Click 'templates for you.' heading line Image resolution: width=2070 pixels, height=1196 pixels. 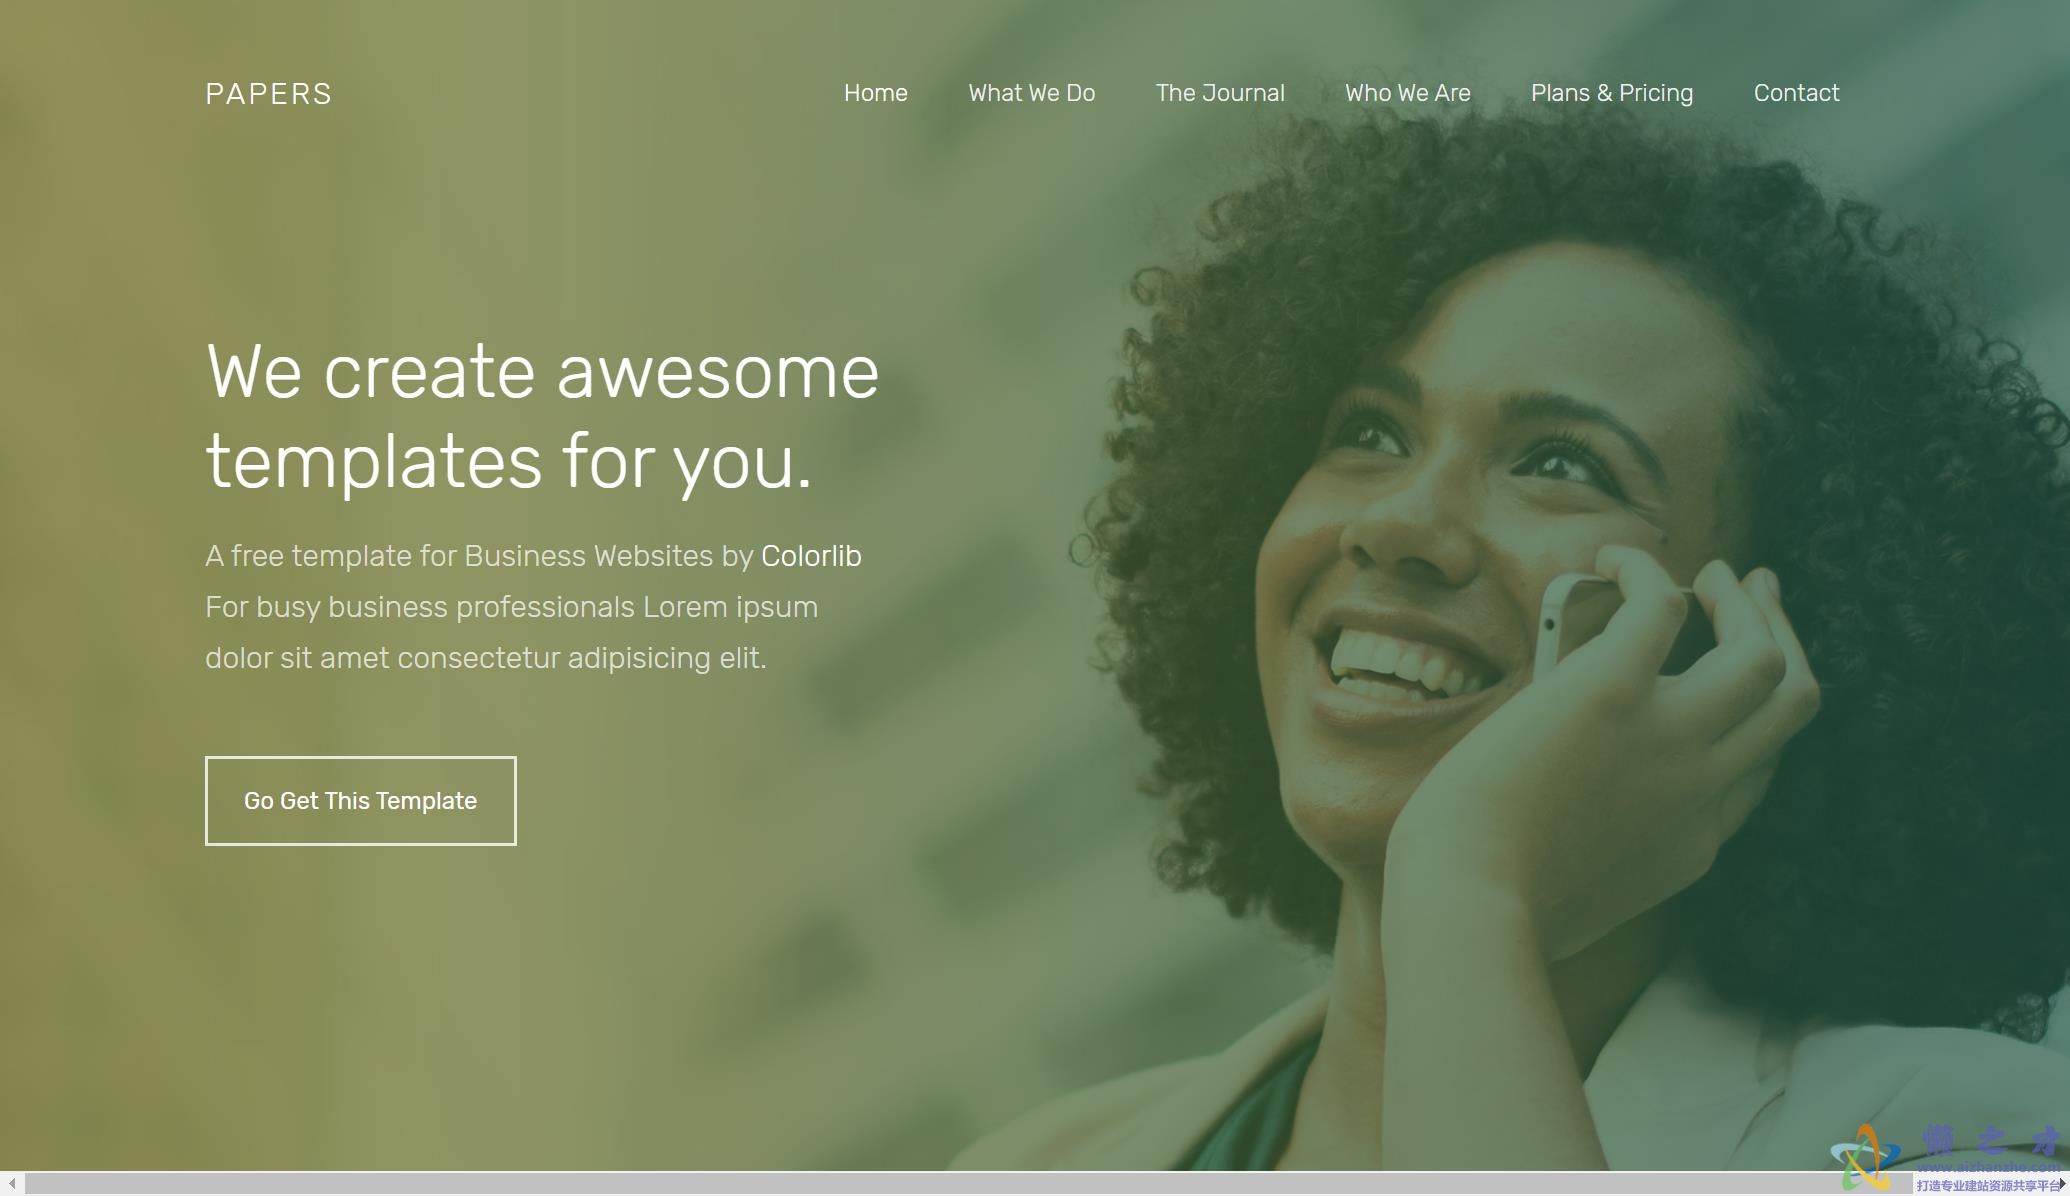click(509, 462)
